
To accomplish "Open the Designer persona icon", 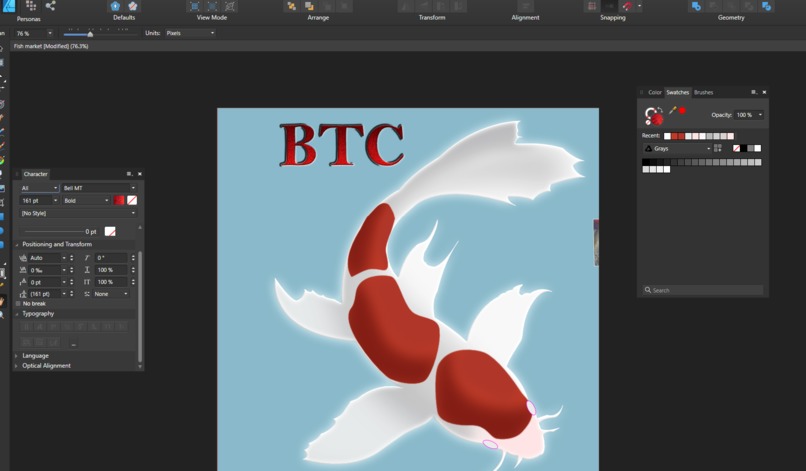I will click(x=9, y=6).
